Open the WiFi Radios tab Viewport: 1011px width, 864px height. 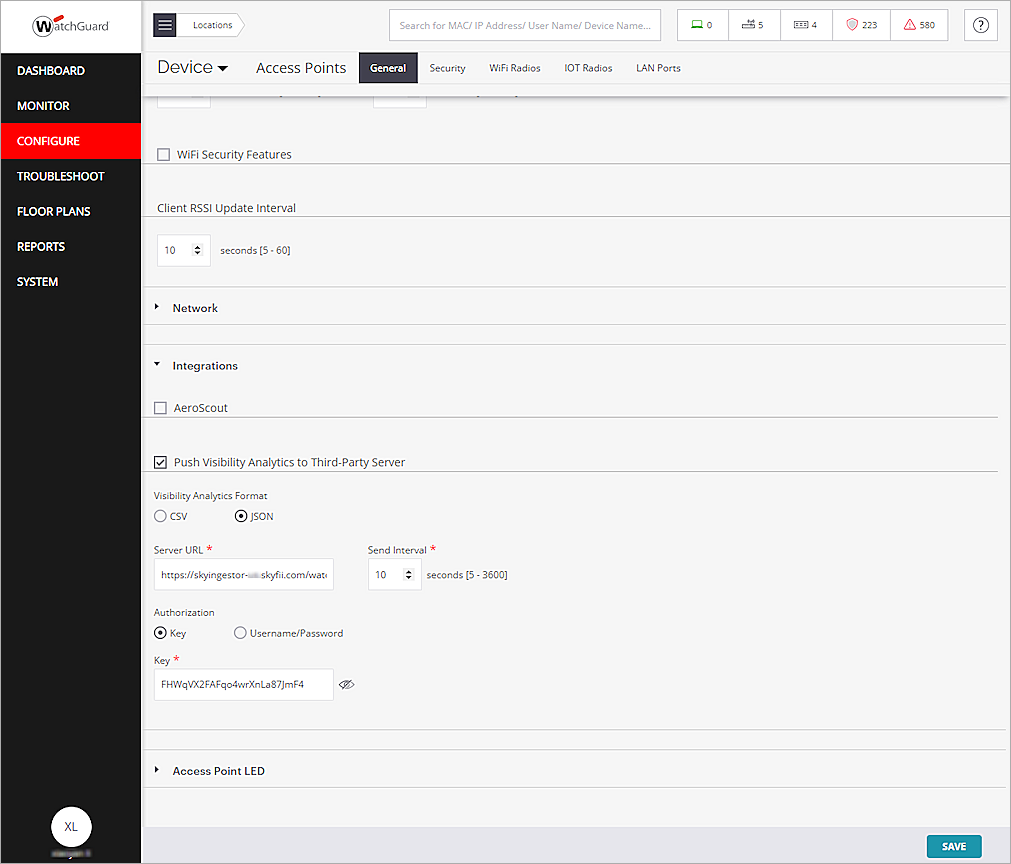514,68
